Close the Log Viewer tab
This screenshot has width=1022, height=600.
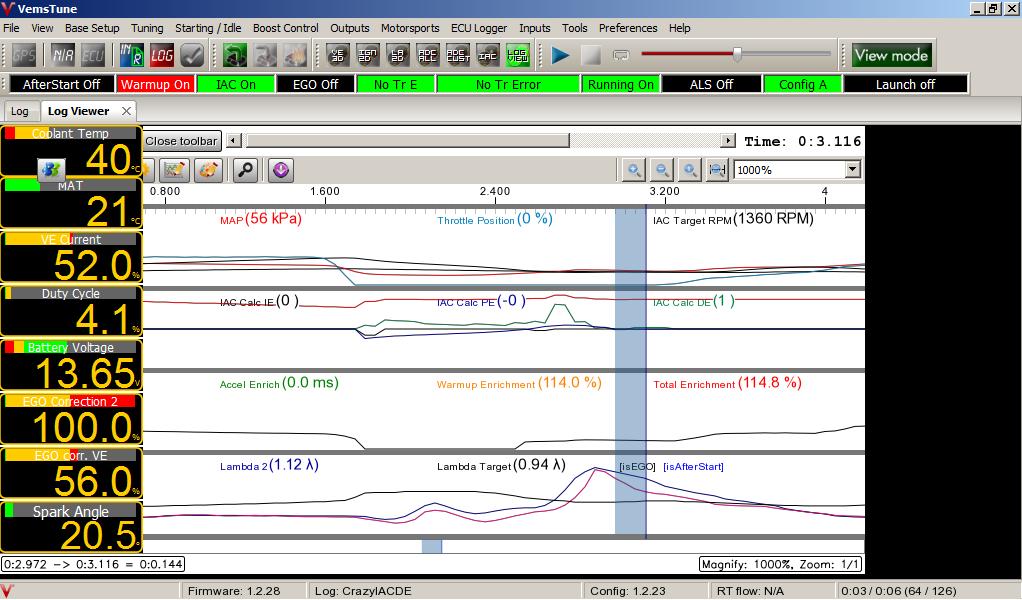click(x=126, y=111)
